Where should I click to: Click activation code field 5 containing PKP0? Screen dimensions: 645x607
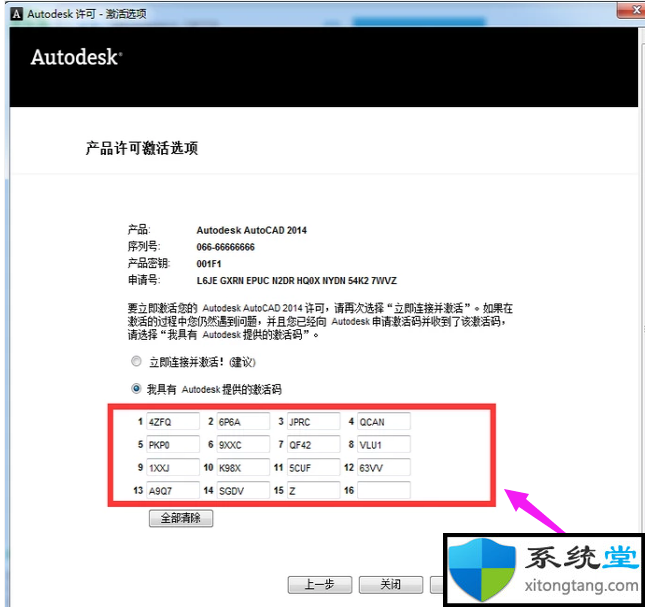coord(173,445)
